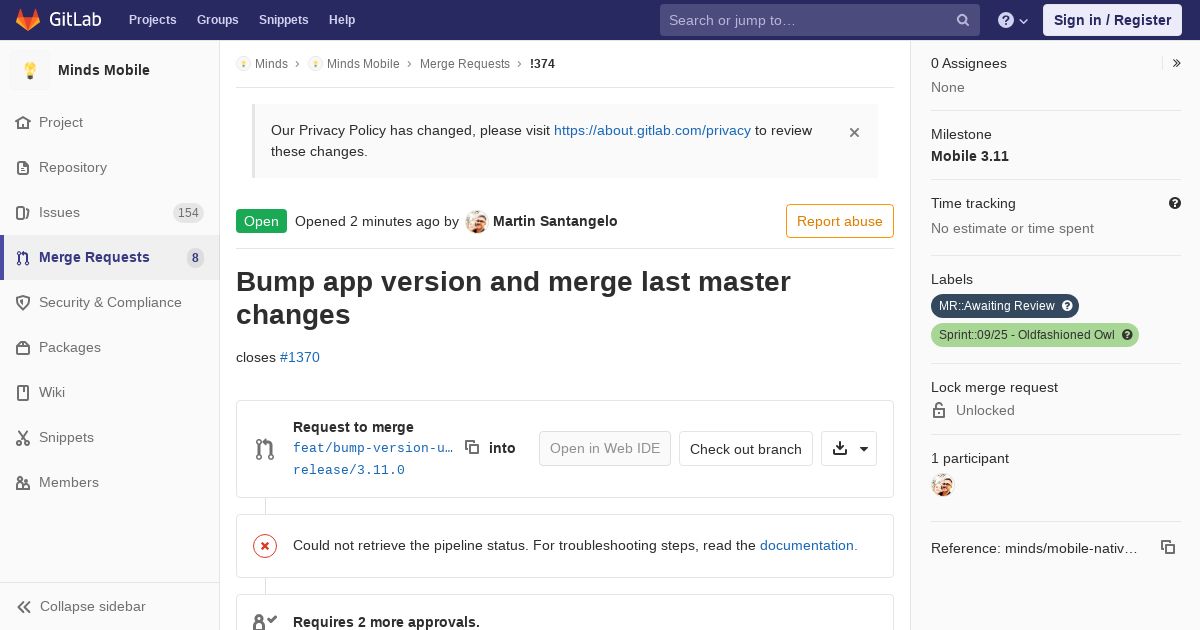
Task: Click the Check out branch button
Action: [746, 449]
